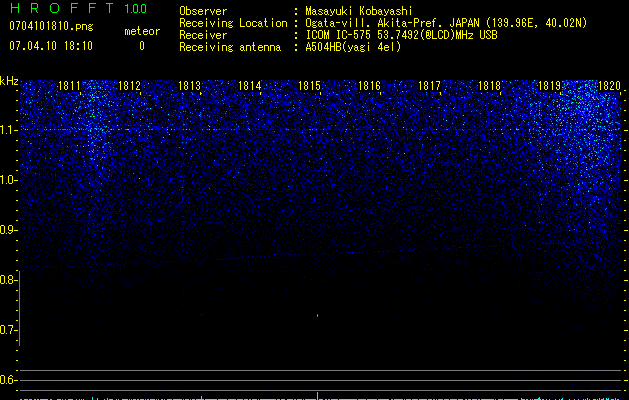The width and height of the screenshot is (629, 400).
Task: Click the 'Receiver' field label
Action: pos(203,35)
